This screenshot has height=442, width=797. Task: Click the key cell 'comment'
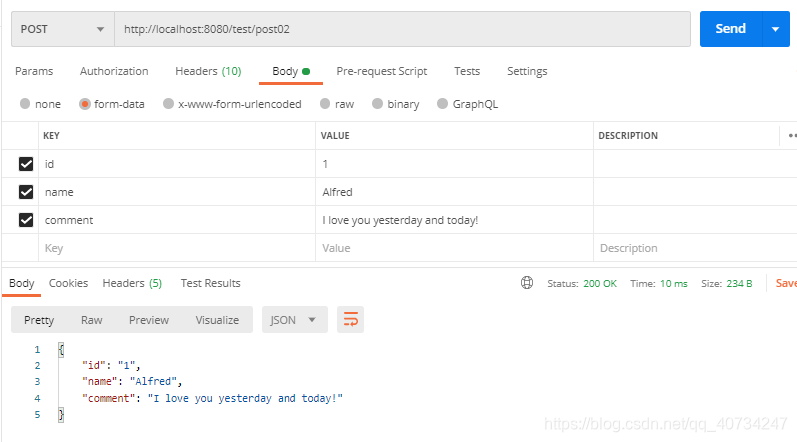177,219
